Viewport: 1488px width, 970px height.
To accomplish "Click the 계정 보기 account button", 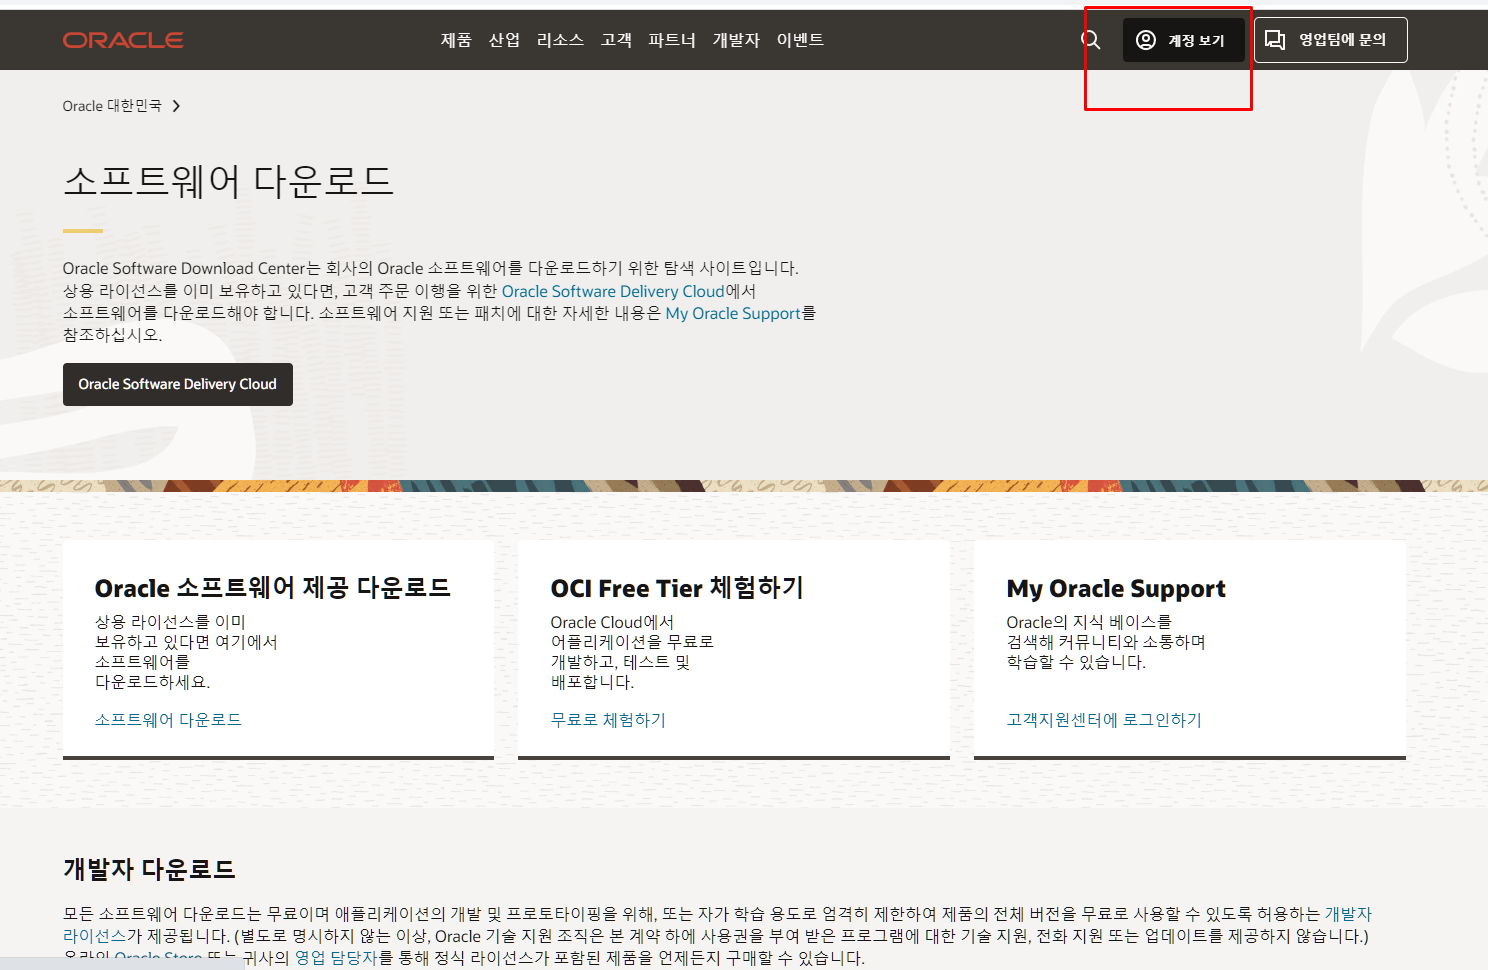I will tap(1184, 40).
